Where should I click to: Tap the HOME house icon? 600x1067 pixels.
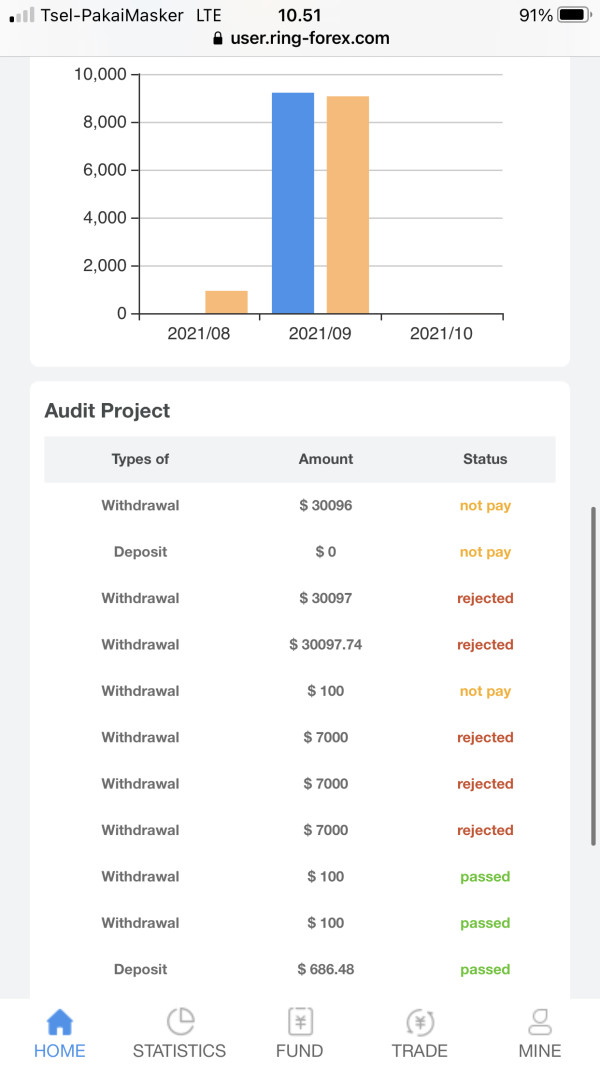59,1021
